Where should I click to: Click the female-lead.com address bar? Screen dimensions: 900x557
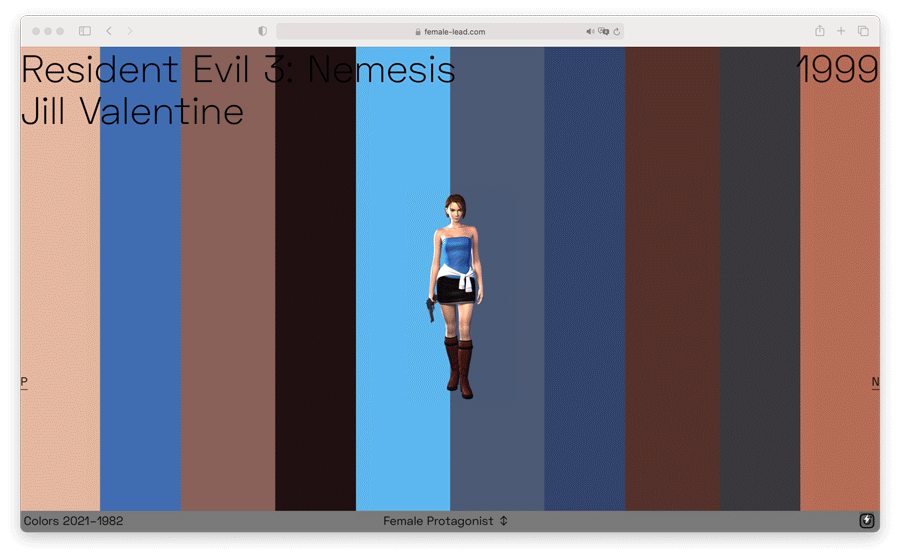tap(450, 32)
